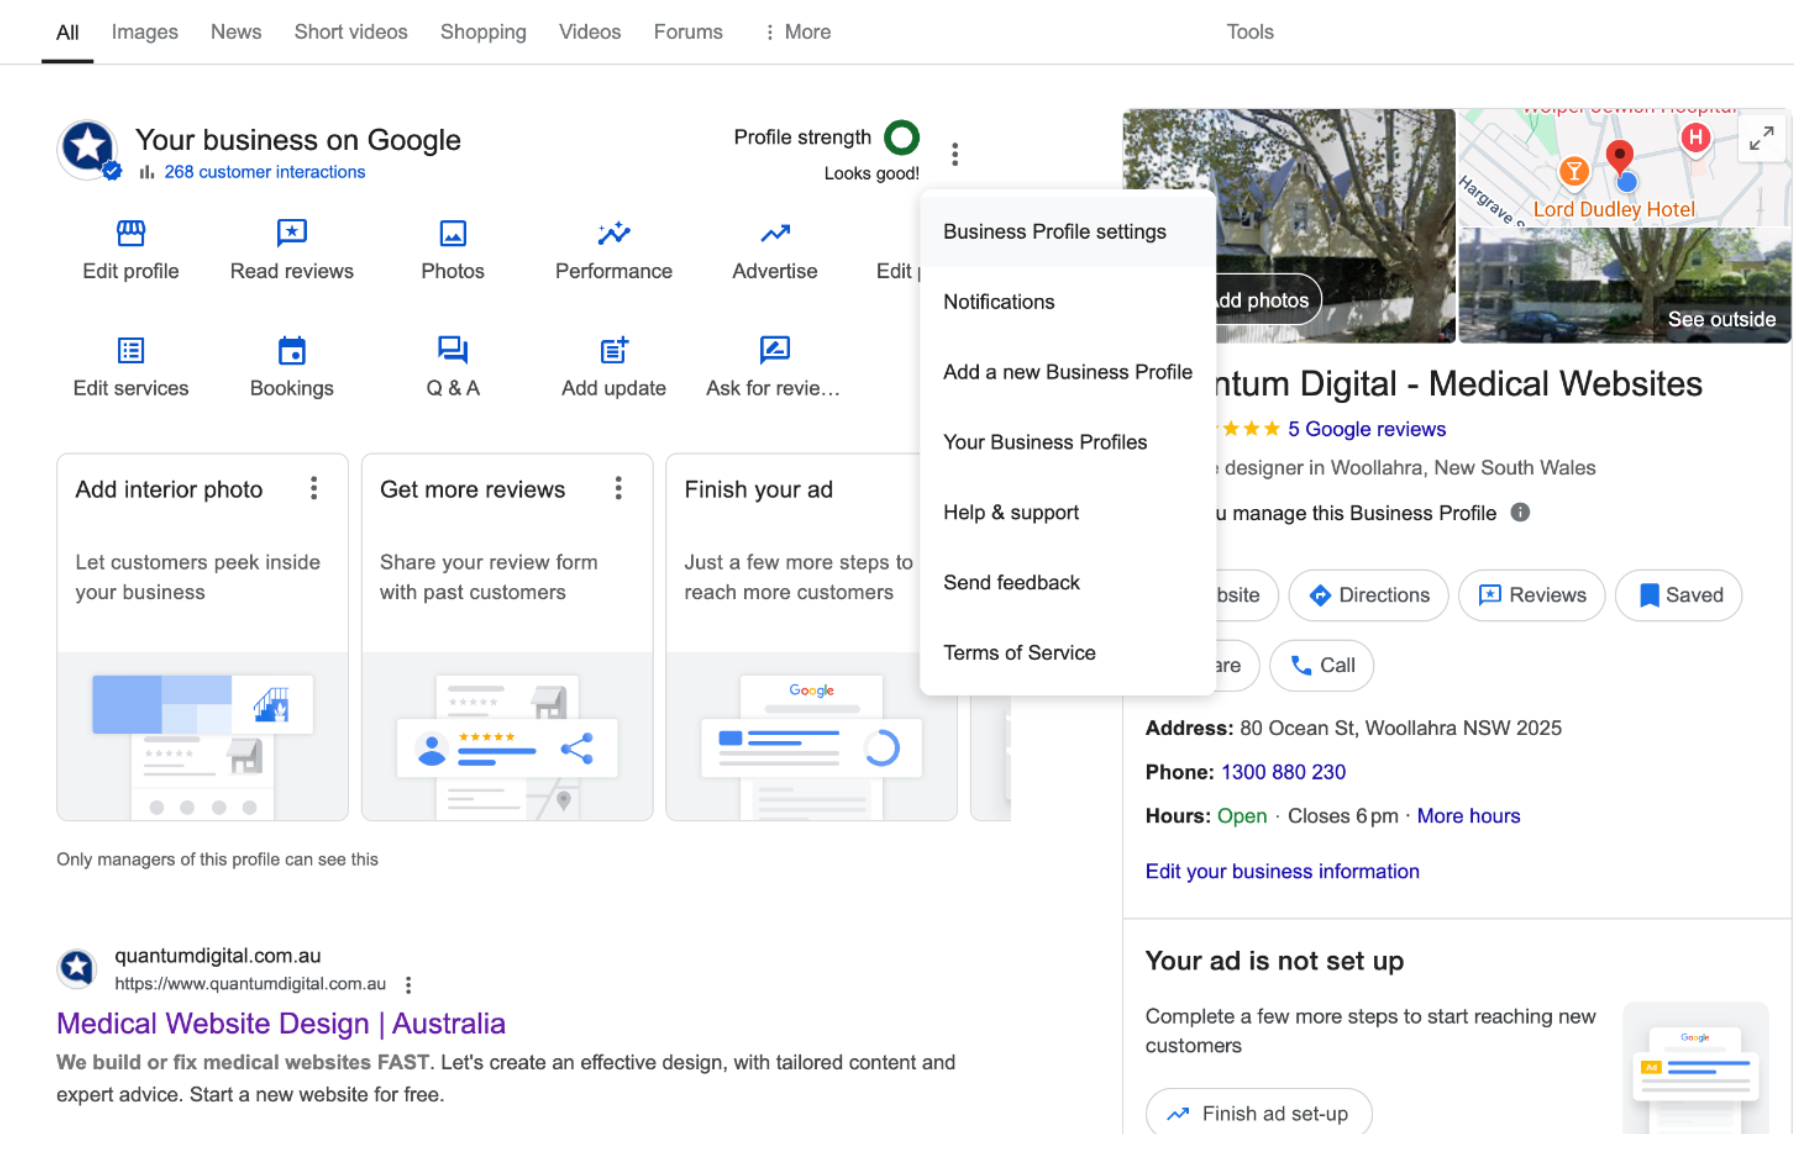
Task: Click Lord Dudley Hotel label on map
Action: [x=1614, y=209]
